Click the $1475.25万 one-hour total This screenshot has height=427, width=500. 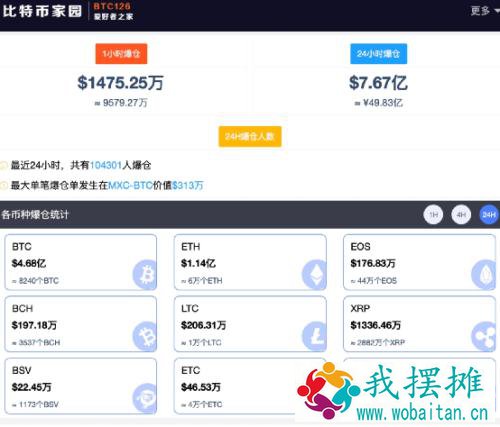click(x=120, y=83)
